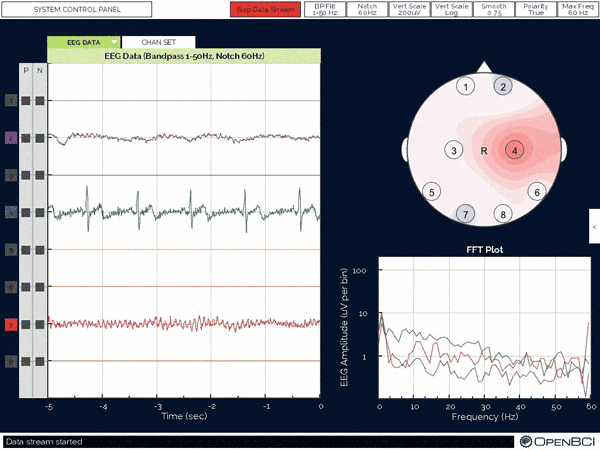Click the EEG Amplitude axis label
Screen dimensions: 600x450
coord(344,327)
